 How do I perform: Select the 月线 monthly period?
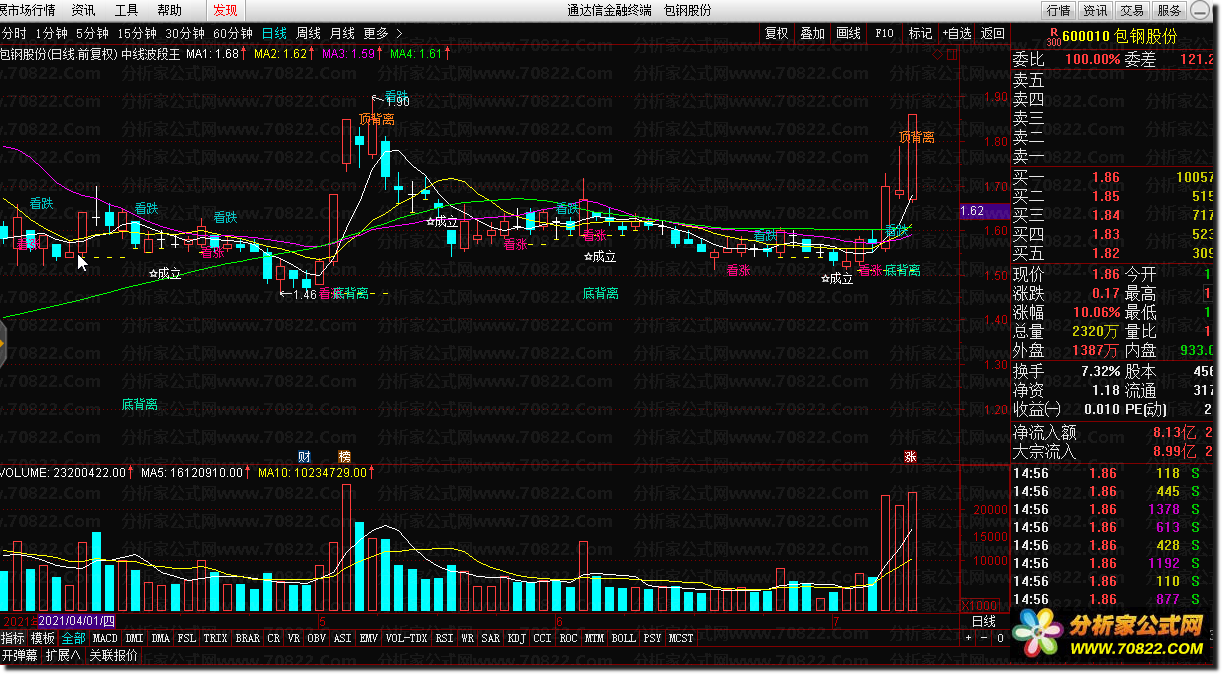[342, 33]
